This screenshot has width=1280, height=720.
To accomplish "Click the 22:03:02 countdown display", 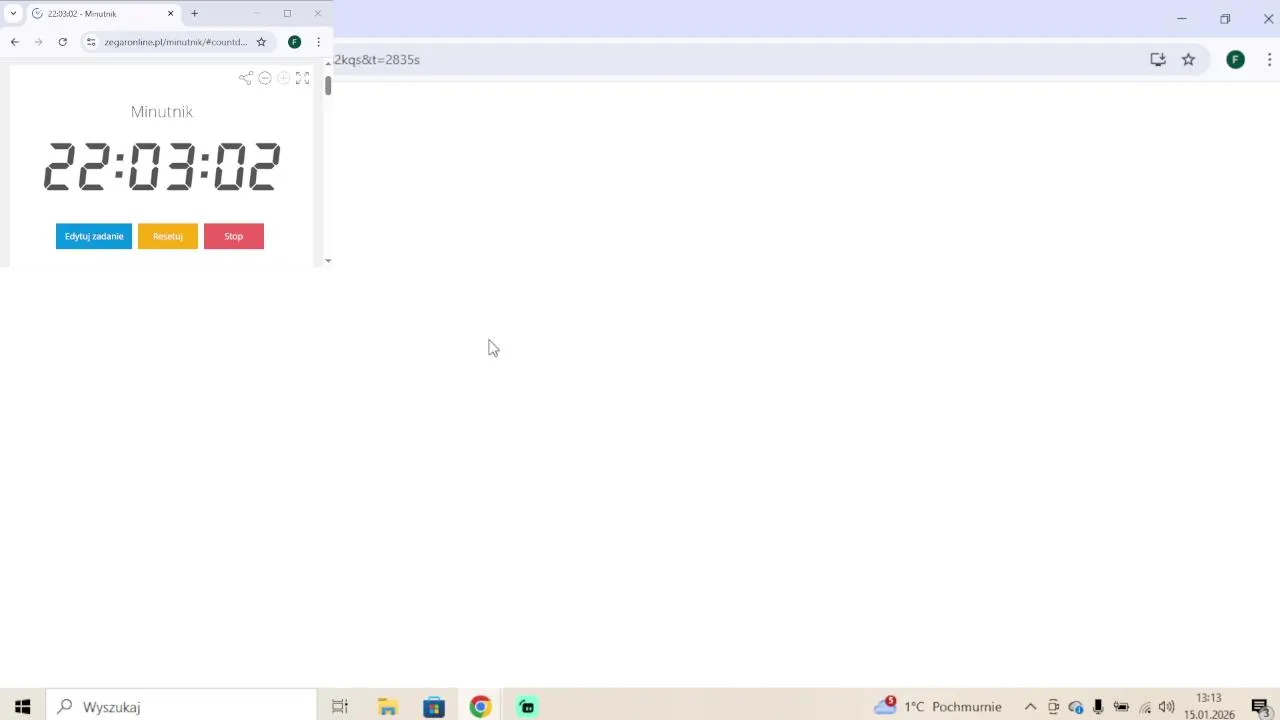I will [x=162, y=166].
